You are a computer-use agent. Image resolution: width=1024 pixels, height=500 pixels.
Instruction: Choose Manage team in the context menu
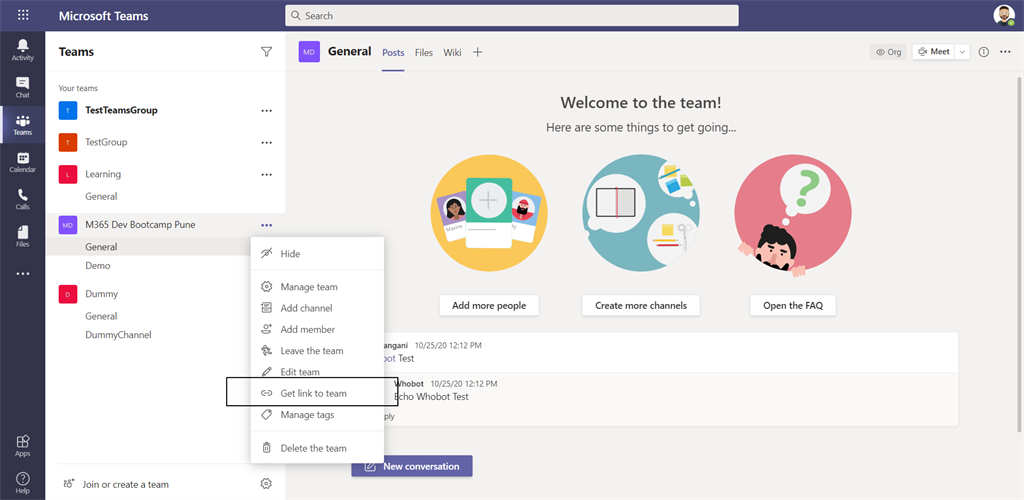pyautogui.click(x=317, y=287)
